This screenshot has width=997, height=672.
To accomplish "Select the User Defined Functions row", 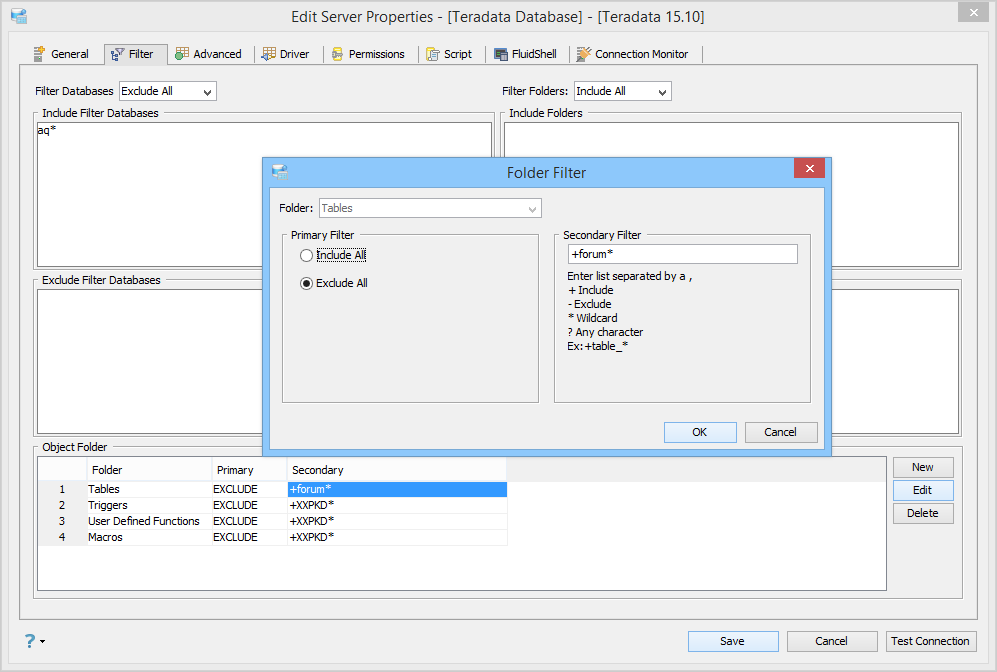I will (272, 521).
